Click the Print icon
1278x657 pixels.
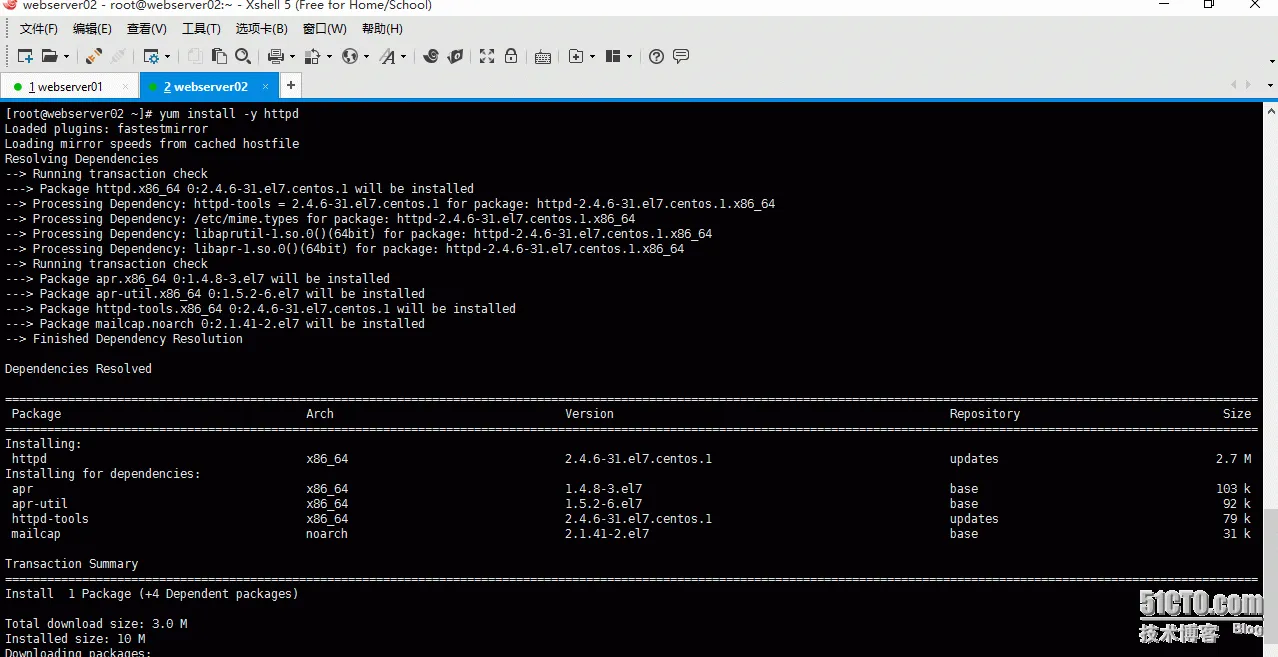click(275, 56)
